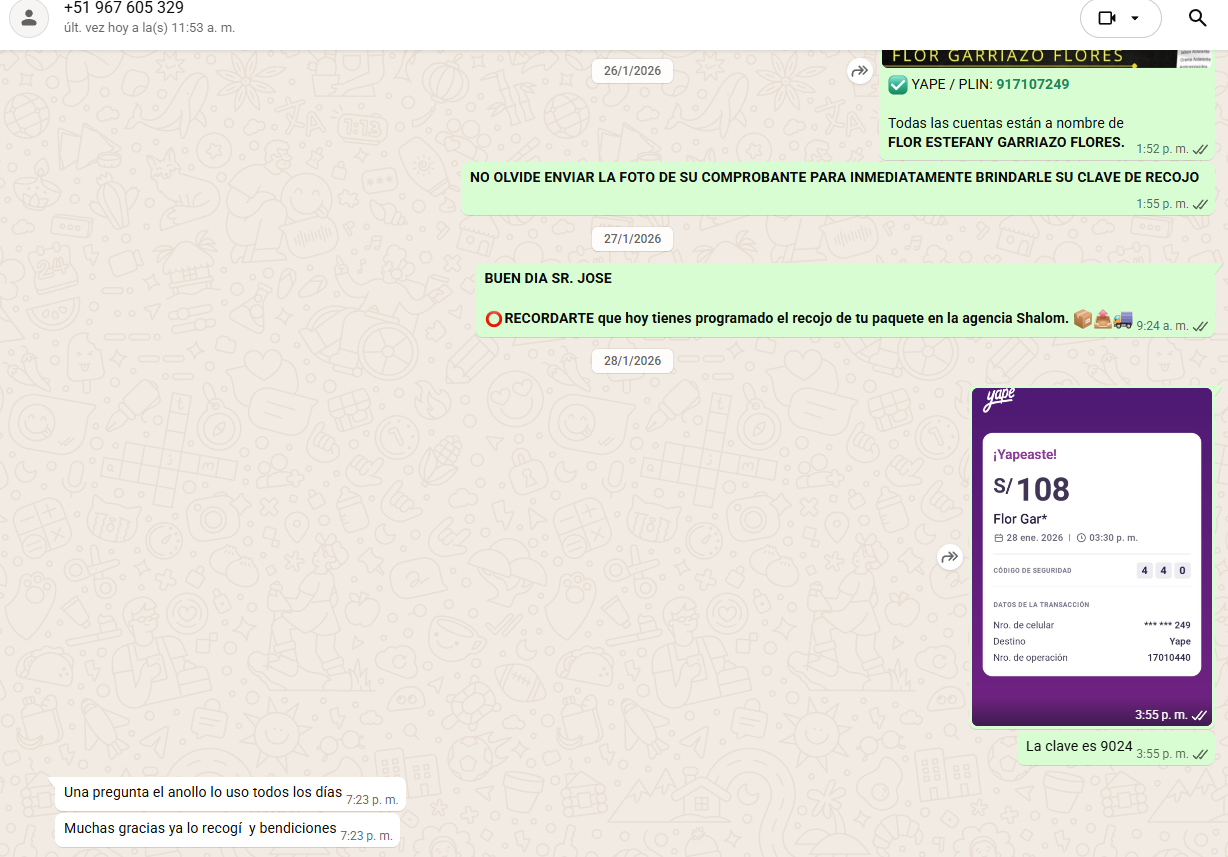Forward the Flor Garriazo Flores banner image
Image resolution: width=1228 pixels, height=857 pixels.
[x=859, y=71]
